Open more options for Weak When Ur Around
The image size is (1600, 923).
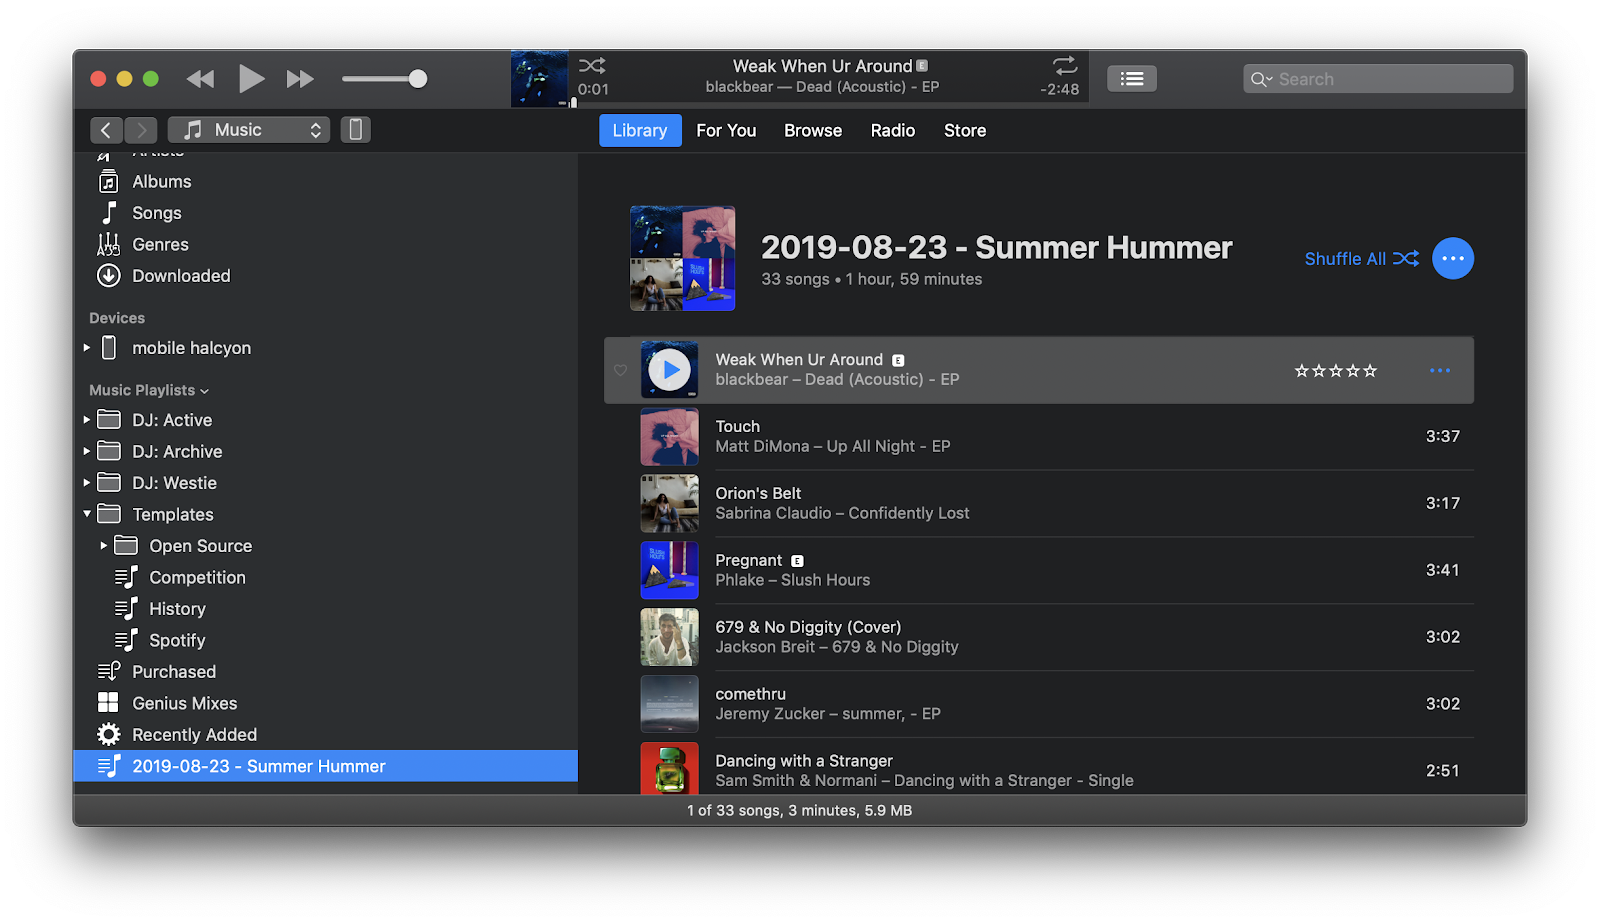point(1440,371)
